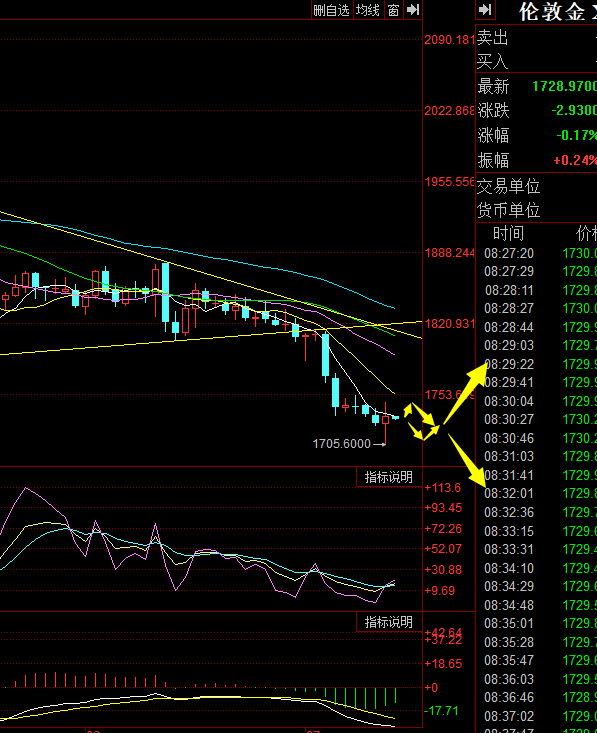Select the tick row at 08:31:41
597x733 pixels.
[x=536, y=475]
